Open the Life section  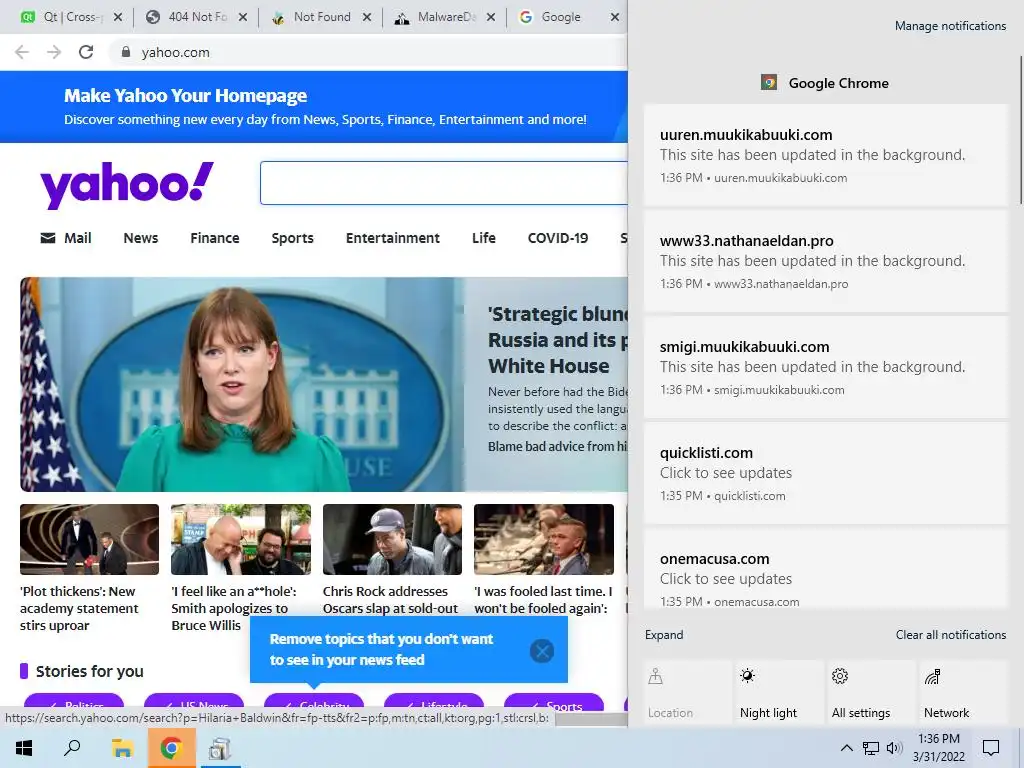[x=483, y=238]
